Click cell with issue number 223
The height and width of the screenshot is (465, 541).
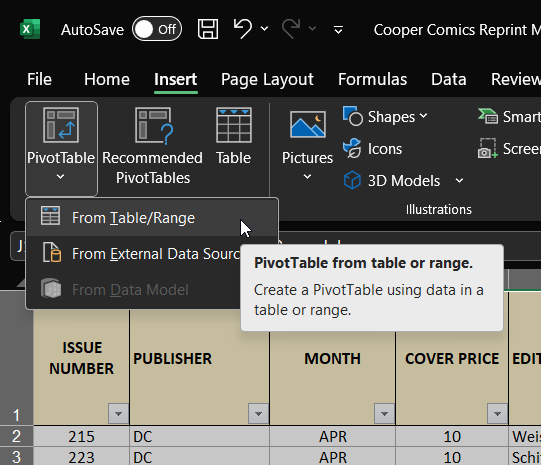coord(81,456)
